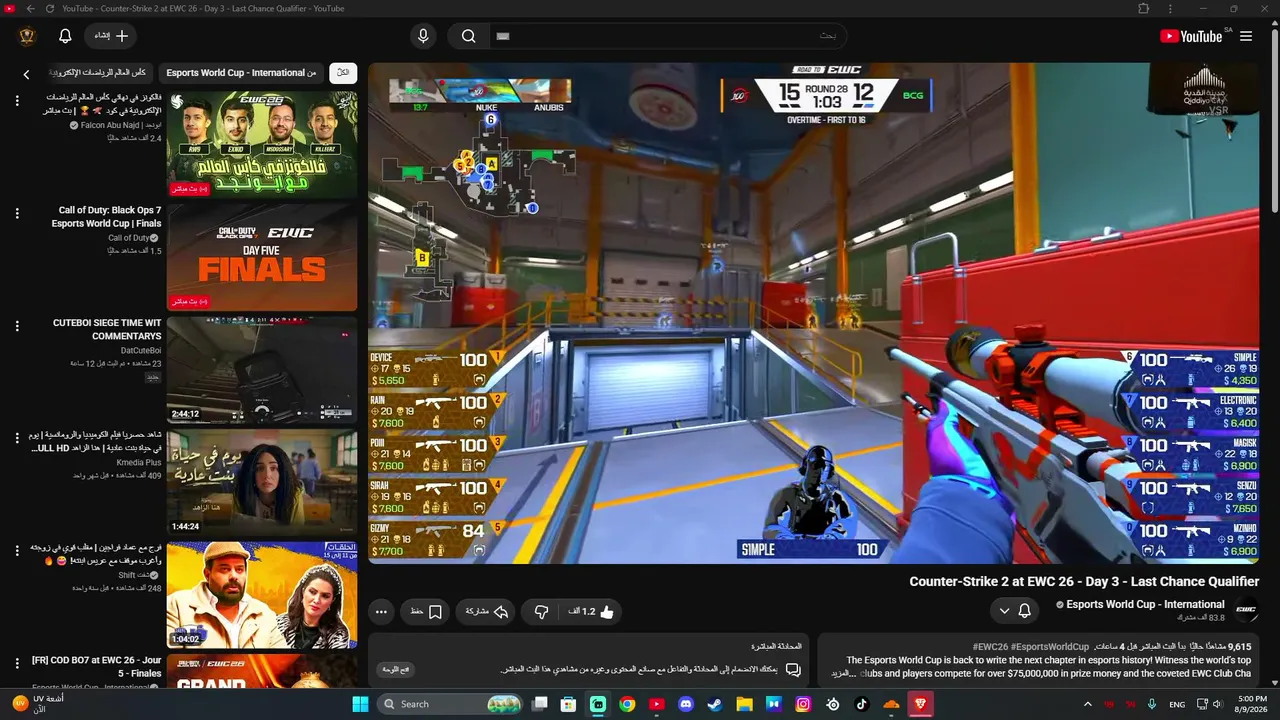This screenshot has width=1280, height=720.
Task: Open Instagram from the taskbar
Action: tap(803, 704)
